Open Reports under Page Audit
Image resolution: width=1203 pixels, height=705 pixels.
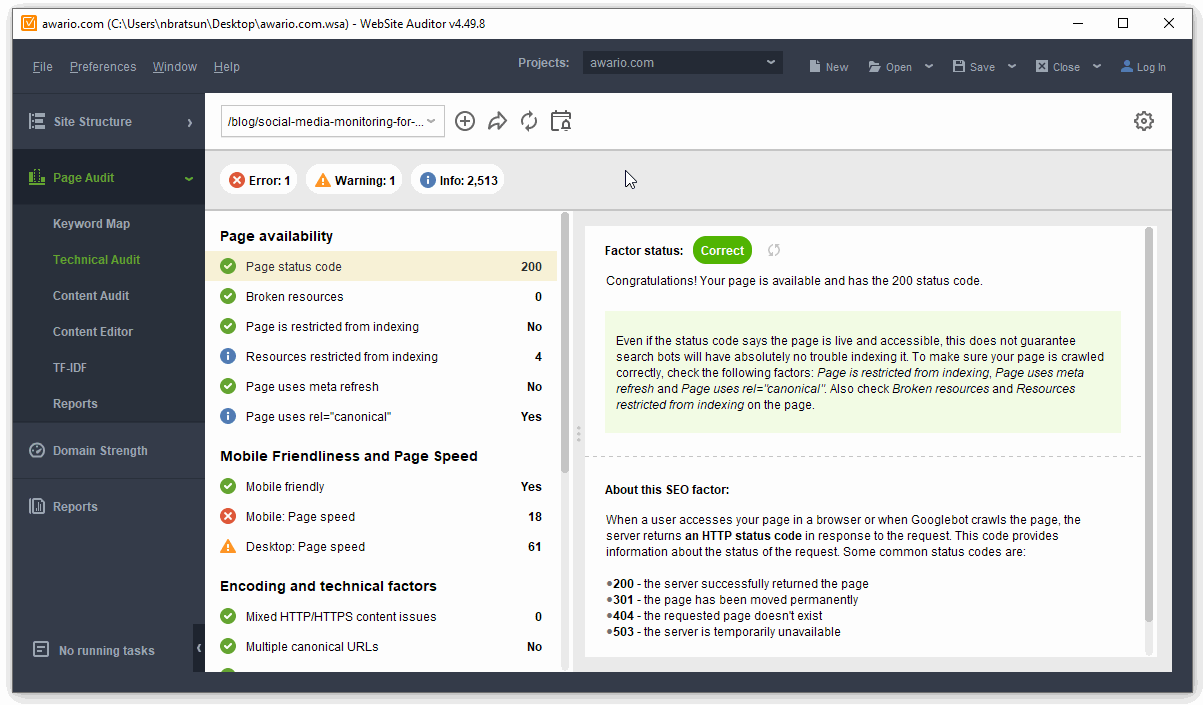point(75,404)
